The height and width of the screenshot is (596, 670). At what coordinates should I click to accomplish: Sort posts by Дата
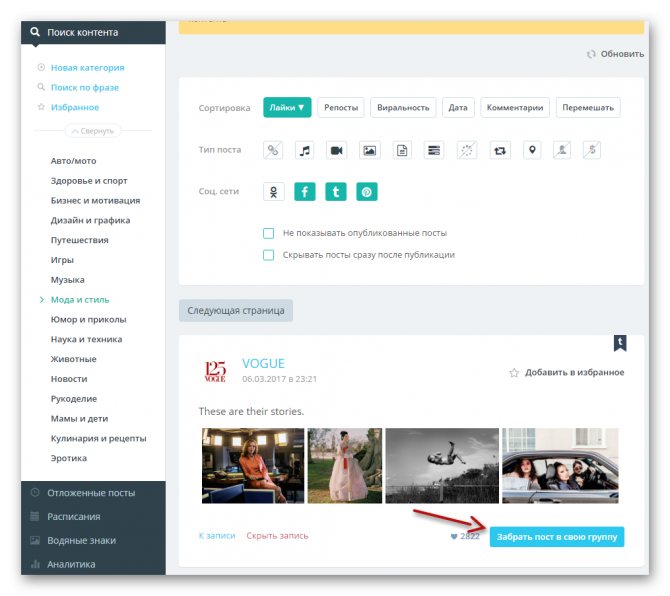[458, 108]
